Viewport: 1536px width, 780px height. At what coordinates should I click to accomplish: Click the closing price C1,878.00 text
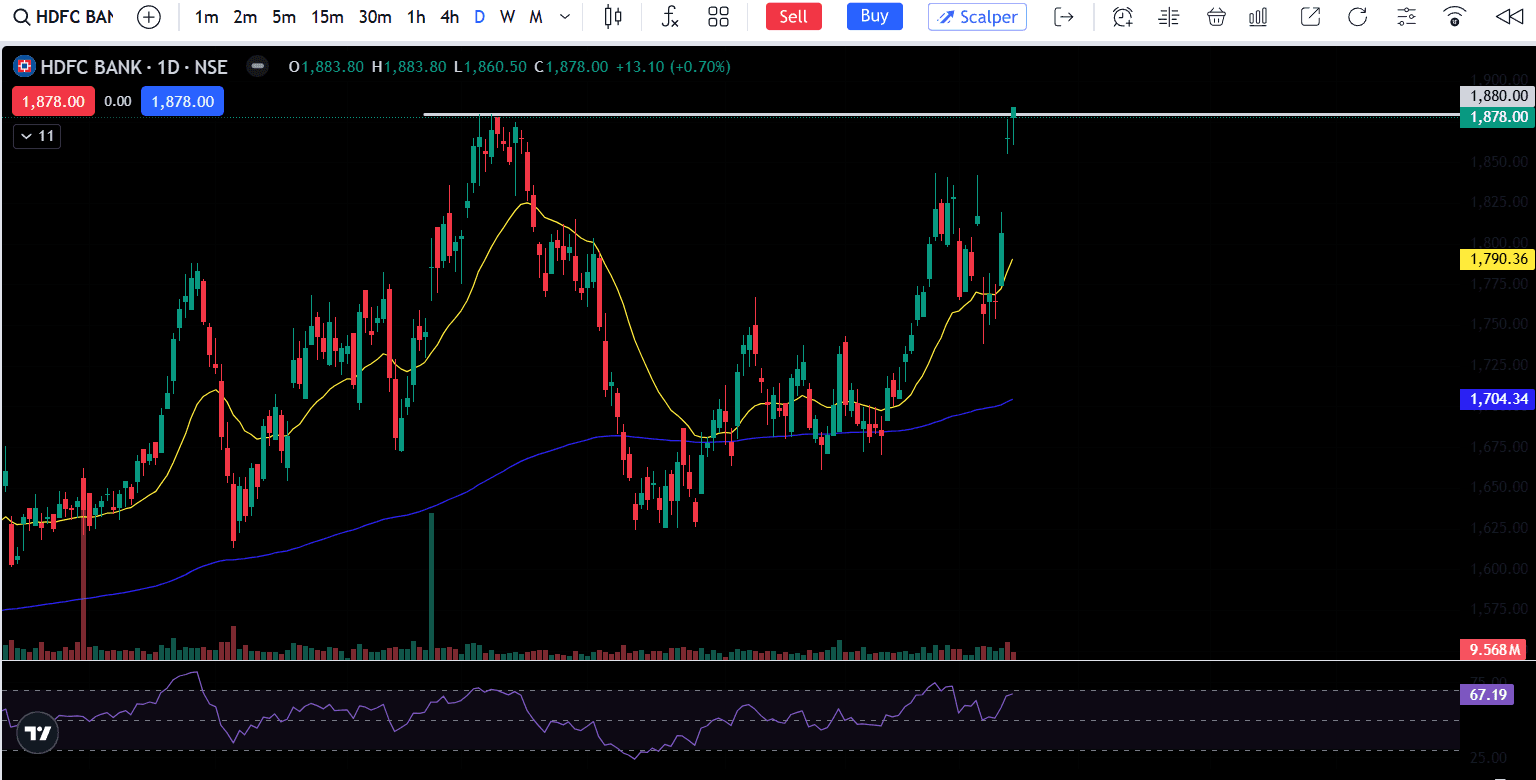[x=570, y=67]
